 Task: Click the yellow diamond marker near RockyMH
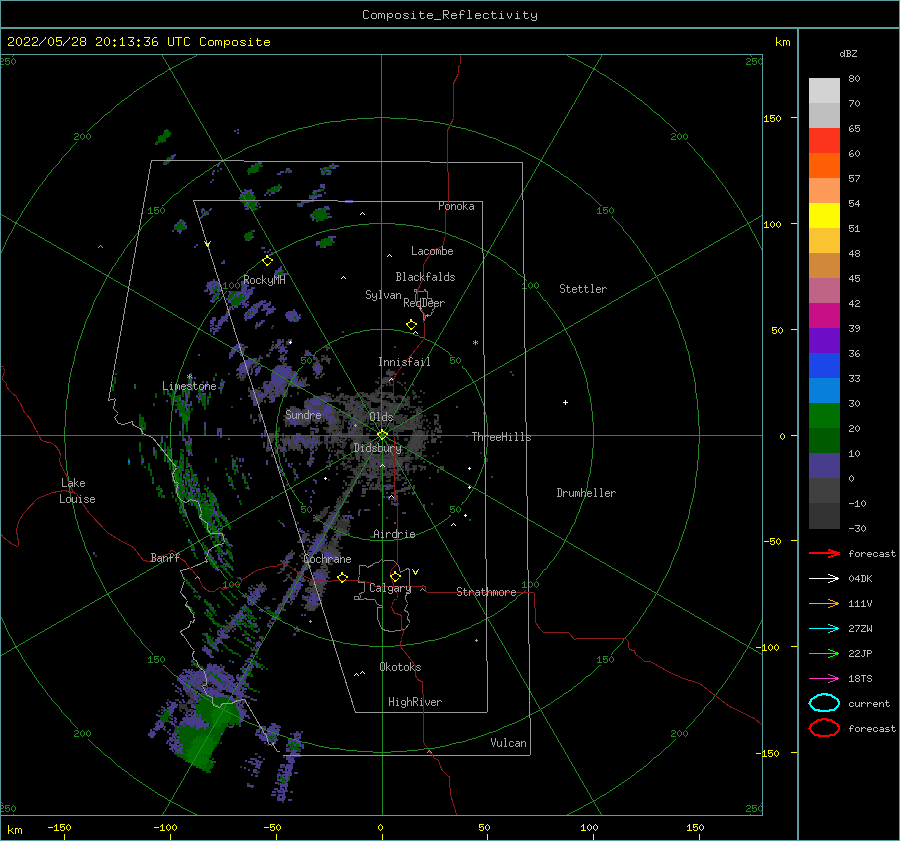coord(267,261)
